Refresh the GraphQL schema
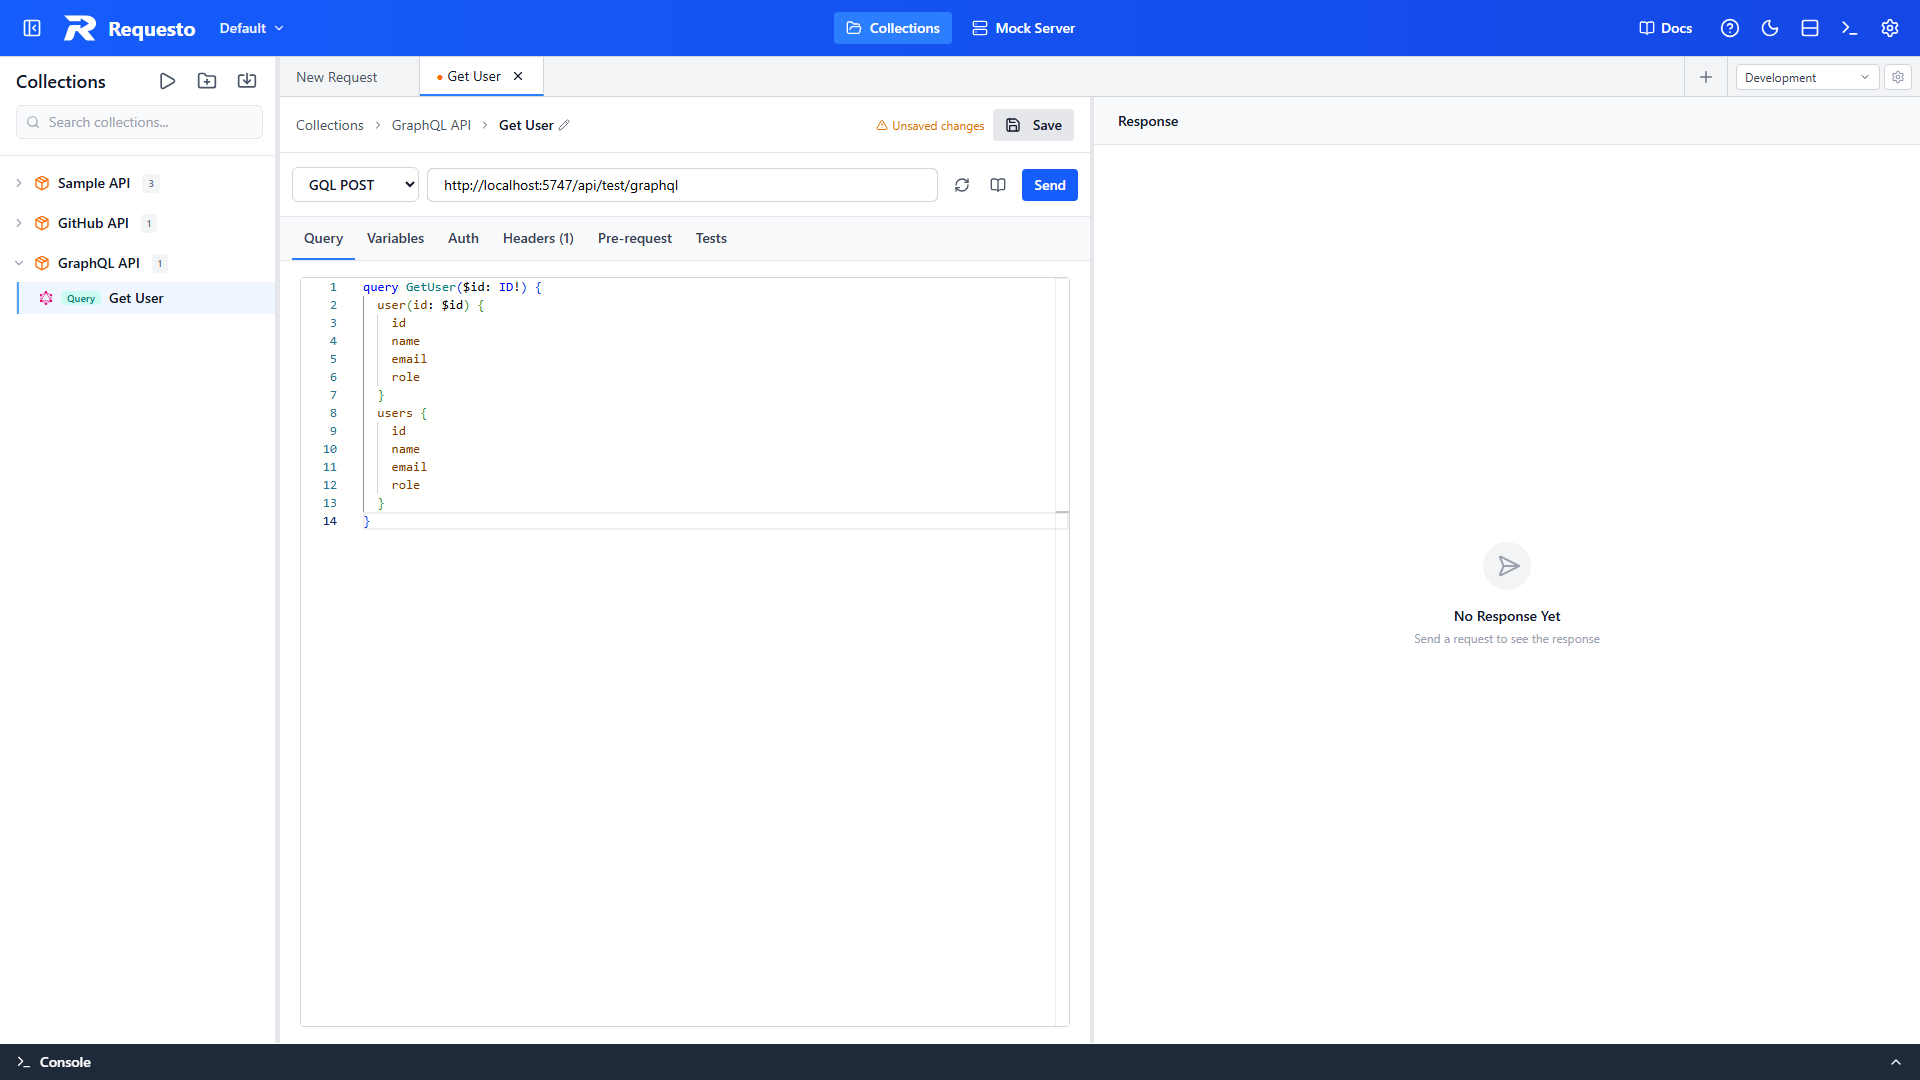Screen dimensions: 1920x1080 point(962,185)
